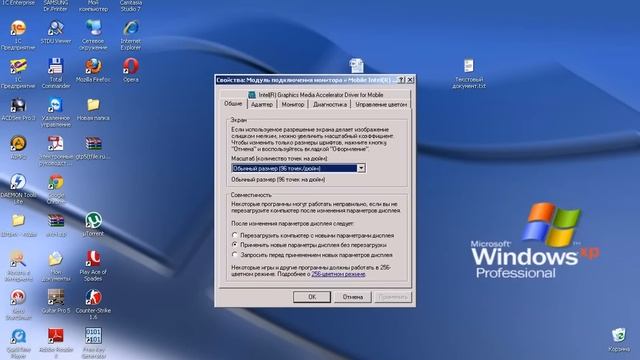Switch to the Управление цветом tab

[x=381, y=104]
